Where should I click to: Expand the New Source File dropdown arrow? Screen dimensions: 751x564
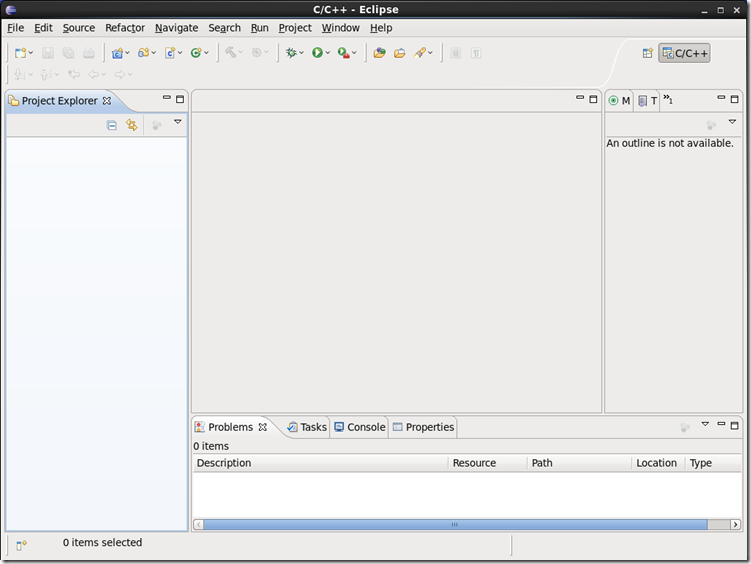coord(180,53)
